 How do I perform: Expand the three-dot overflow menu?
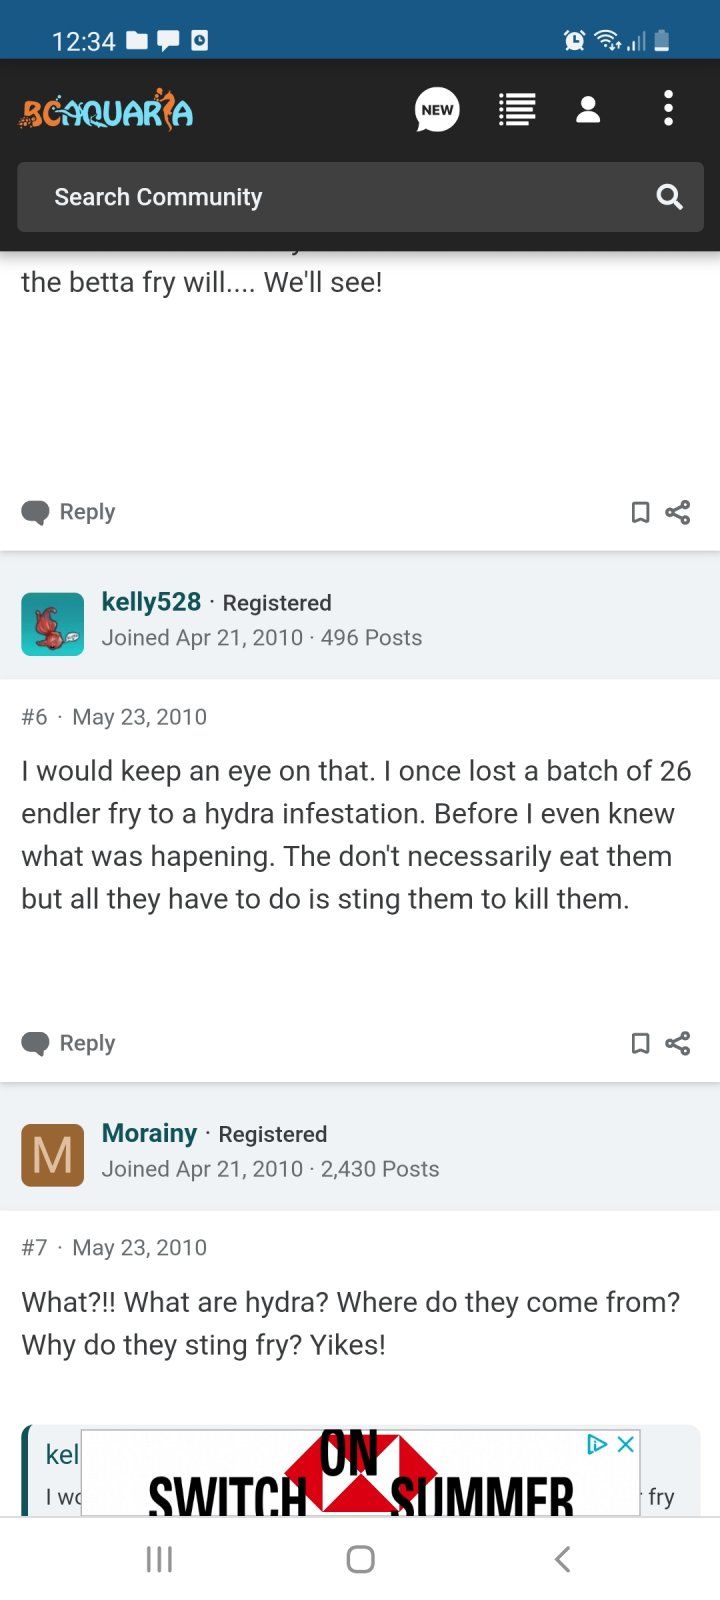[668, 109]
